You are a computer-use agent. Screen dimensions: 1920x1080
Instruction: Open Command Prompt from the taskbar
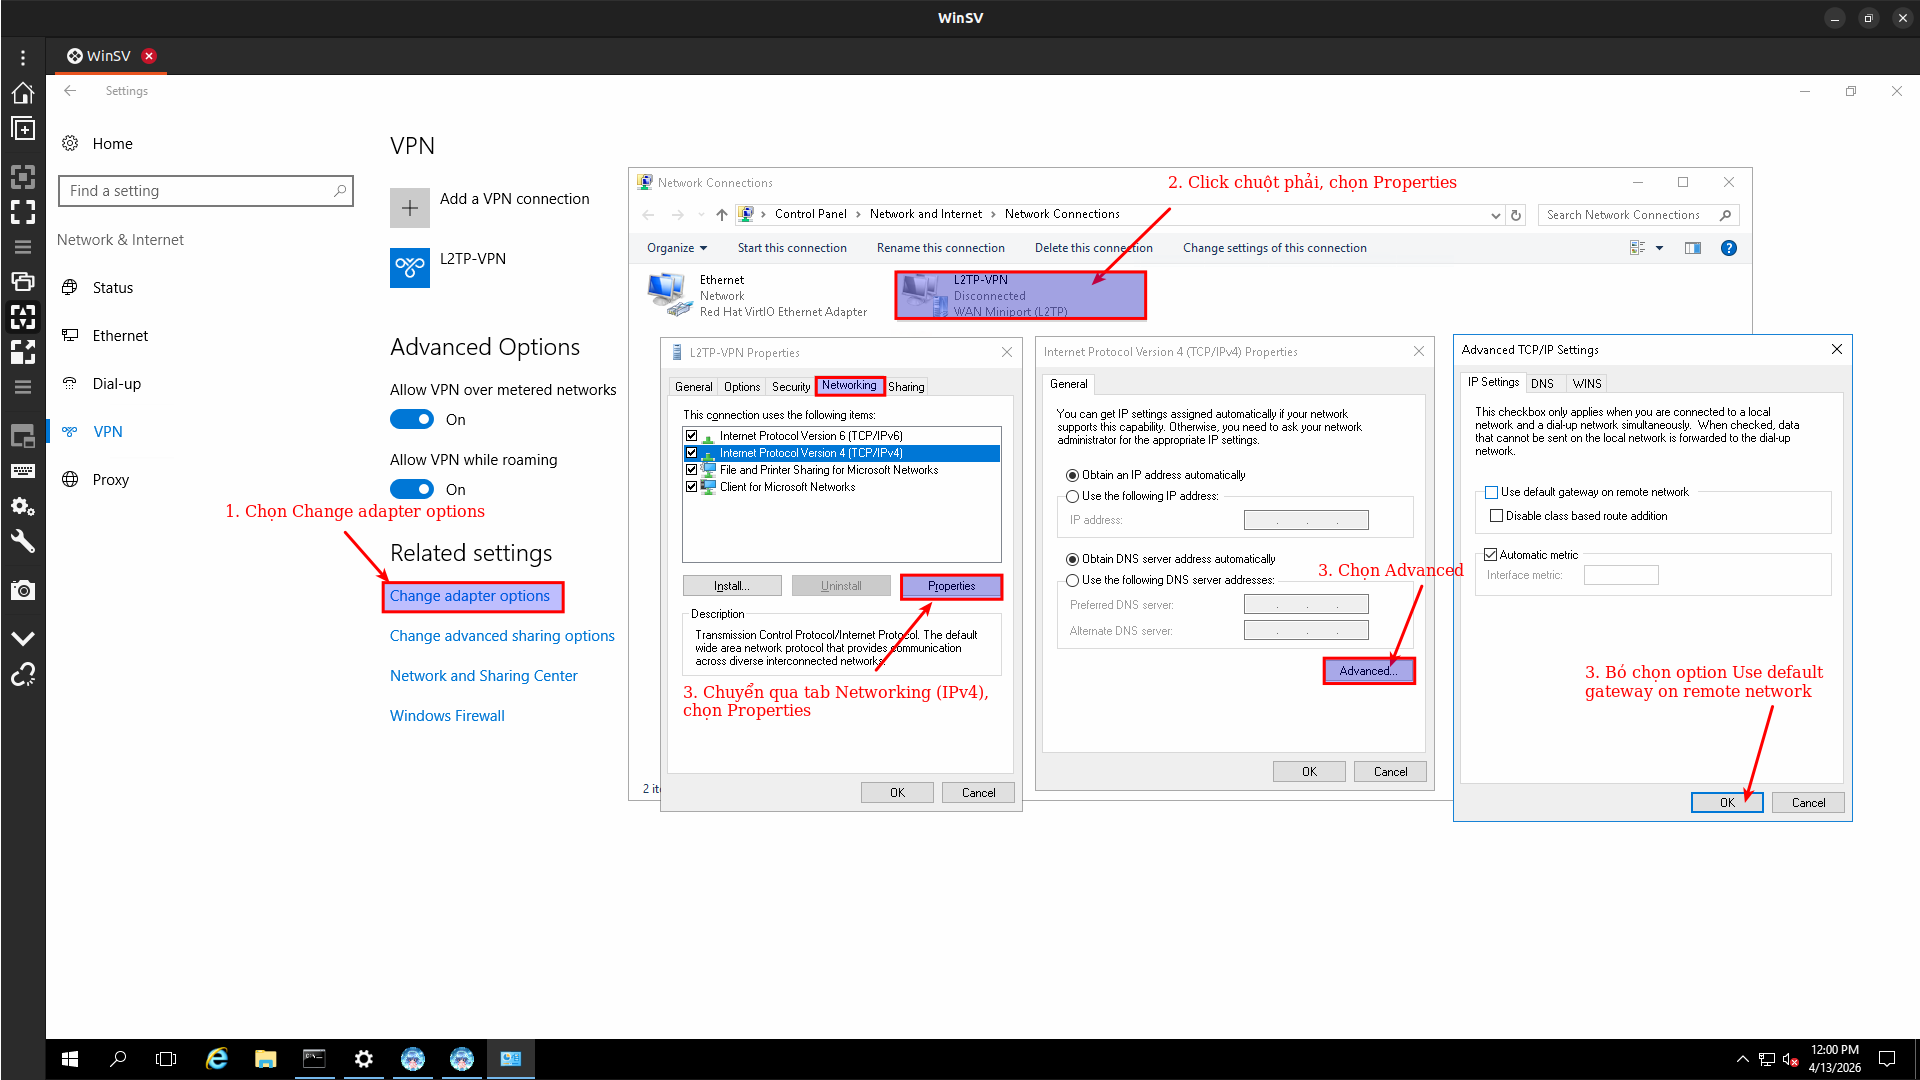[314, 1059]
